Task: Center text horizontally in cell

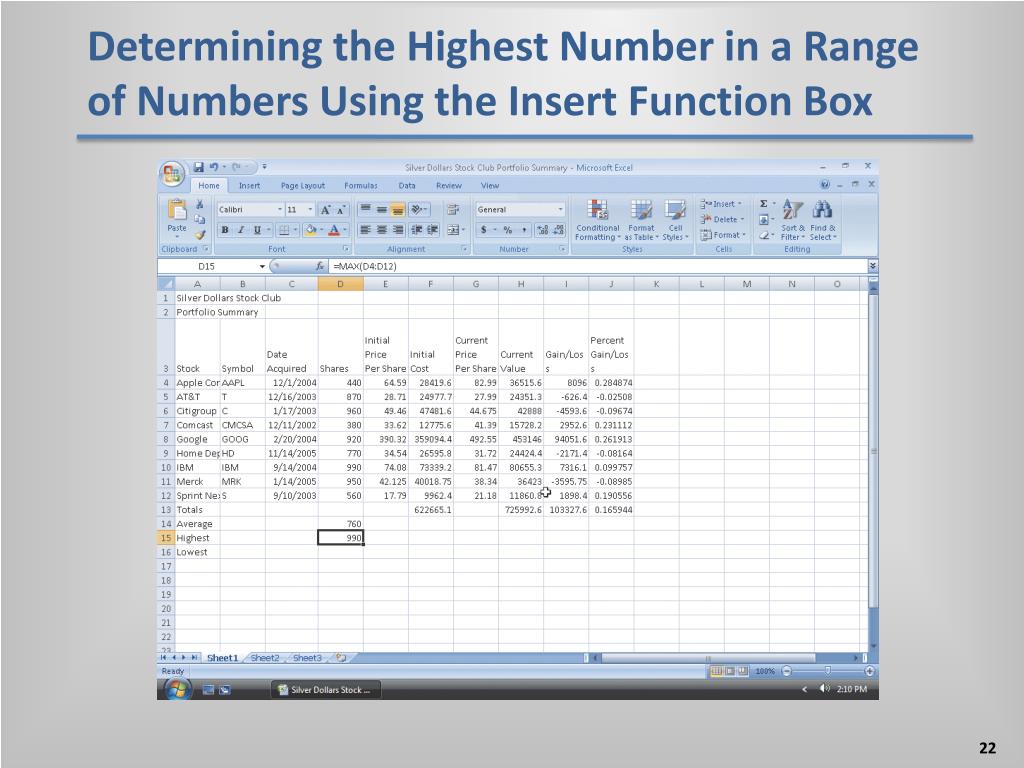Action: tap(381, 230)
